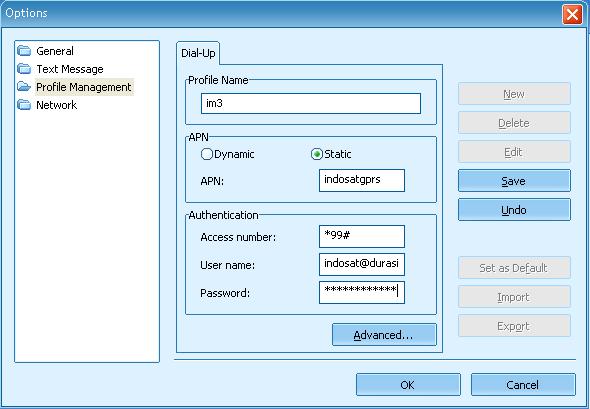Undo the profile changes

[514, 210]
